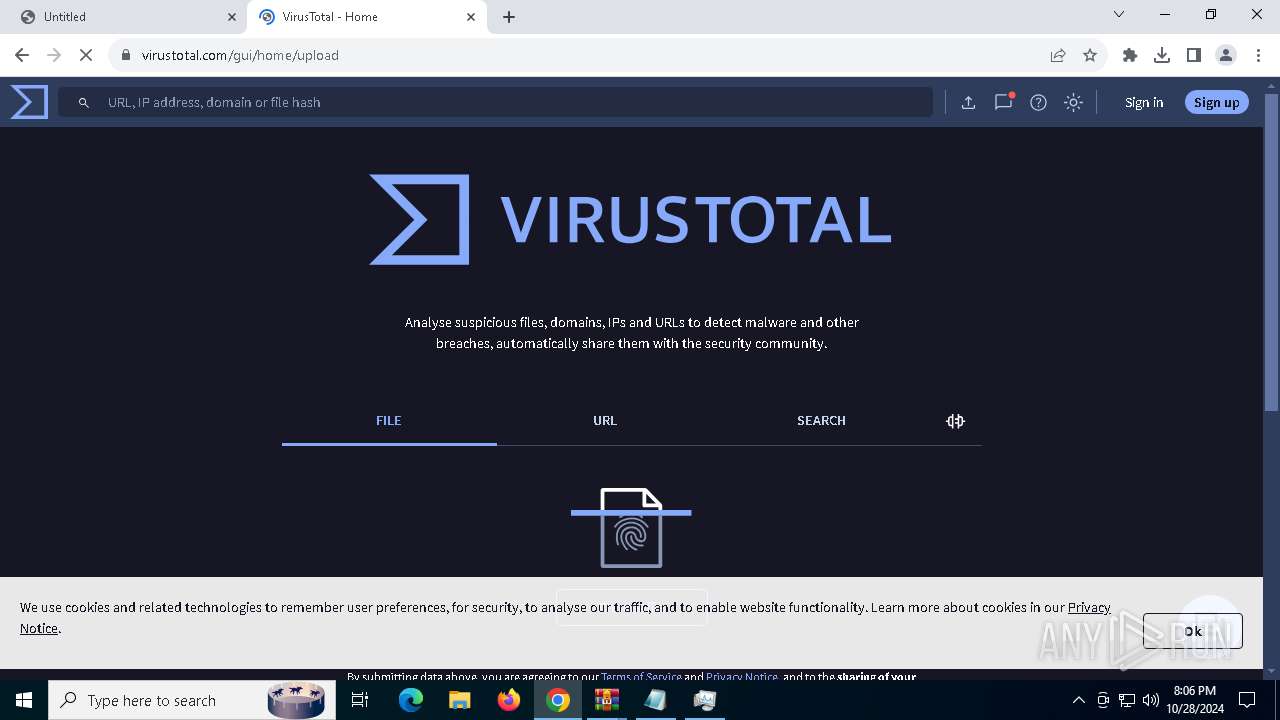Open File Explorer from the taskbar
The height and width of the screenshot is (720, 1280).
(x=460, y=700)
